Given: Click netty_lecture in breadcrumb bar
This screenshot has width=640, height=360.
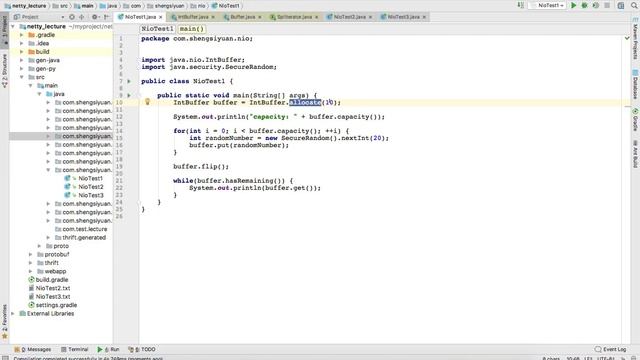Looking at the screenshot, I should (25, 6).
